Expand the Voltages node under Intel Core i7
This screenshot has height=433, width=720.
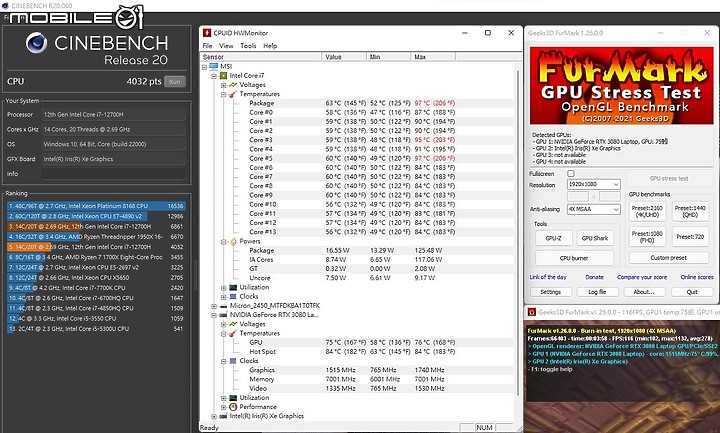pyautogui.click(x=224, y=85)
